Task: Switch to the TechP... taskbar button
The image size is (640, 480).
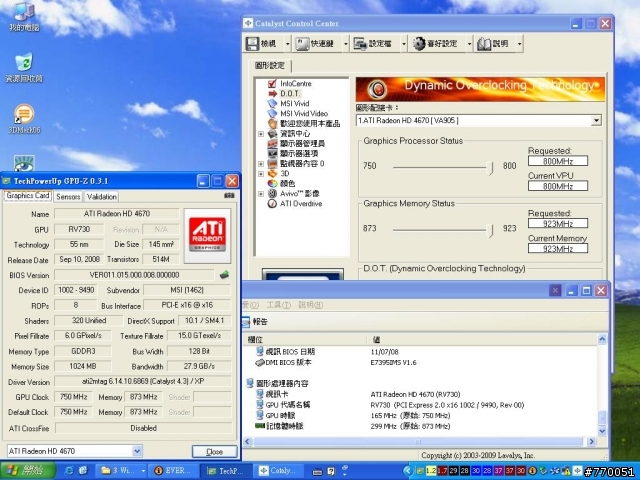Action: (x=226, y=471)
